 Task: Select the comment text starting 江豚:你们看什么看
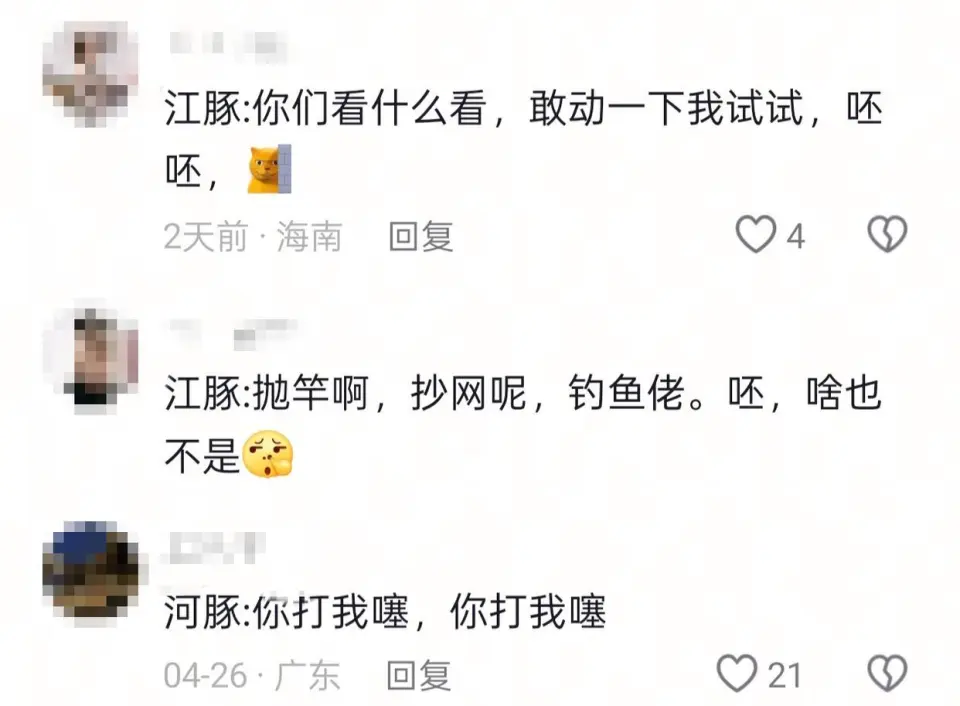[x=523, y=139]
